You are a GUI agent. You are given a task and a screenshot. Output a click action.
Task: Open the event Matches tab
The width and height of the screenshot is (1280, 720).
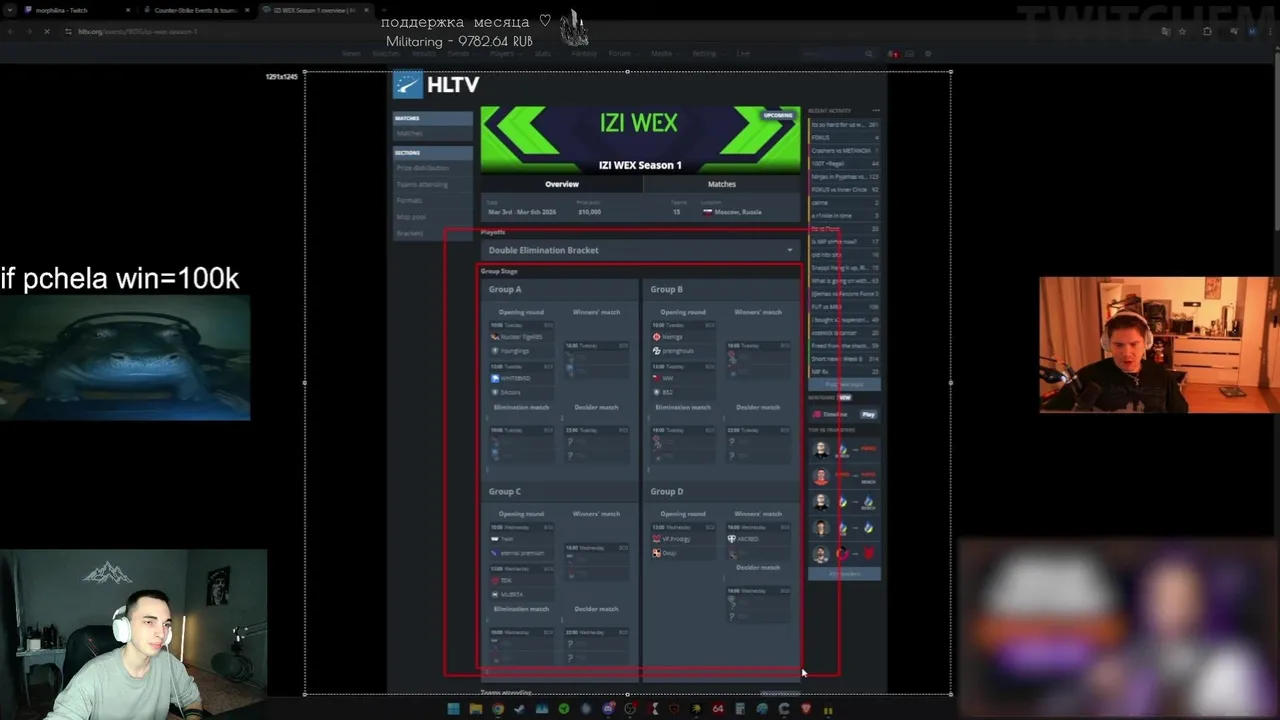point(722,184)
